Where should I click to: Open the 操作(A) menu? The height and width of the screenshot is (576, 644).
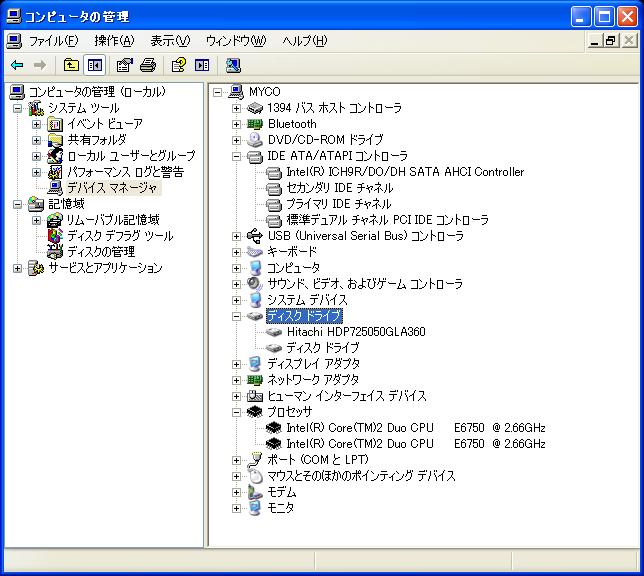click(x=114, y=41)
